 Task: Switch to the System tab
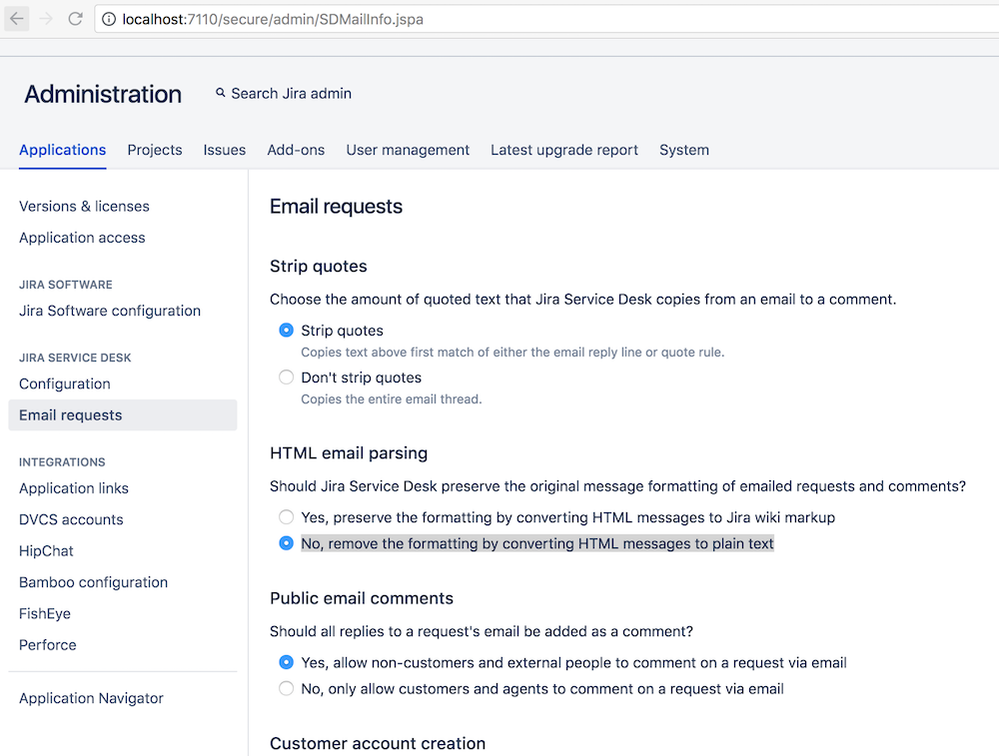point(684,150)
